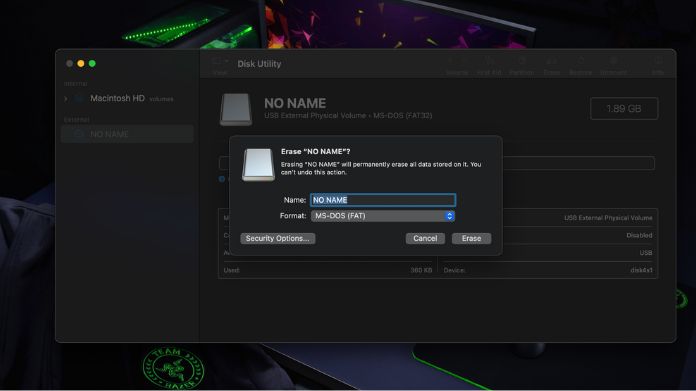Click the "Disabled" value in the info table
This screenshot has height=391, width=696.
point(639,235)
